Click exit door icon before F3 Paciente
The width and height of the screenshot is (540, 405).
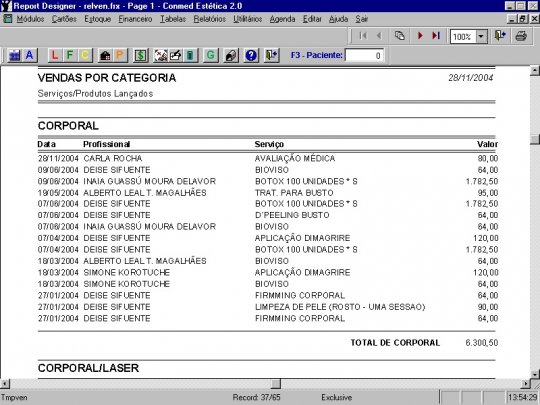[x=271, y=55]
